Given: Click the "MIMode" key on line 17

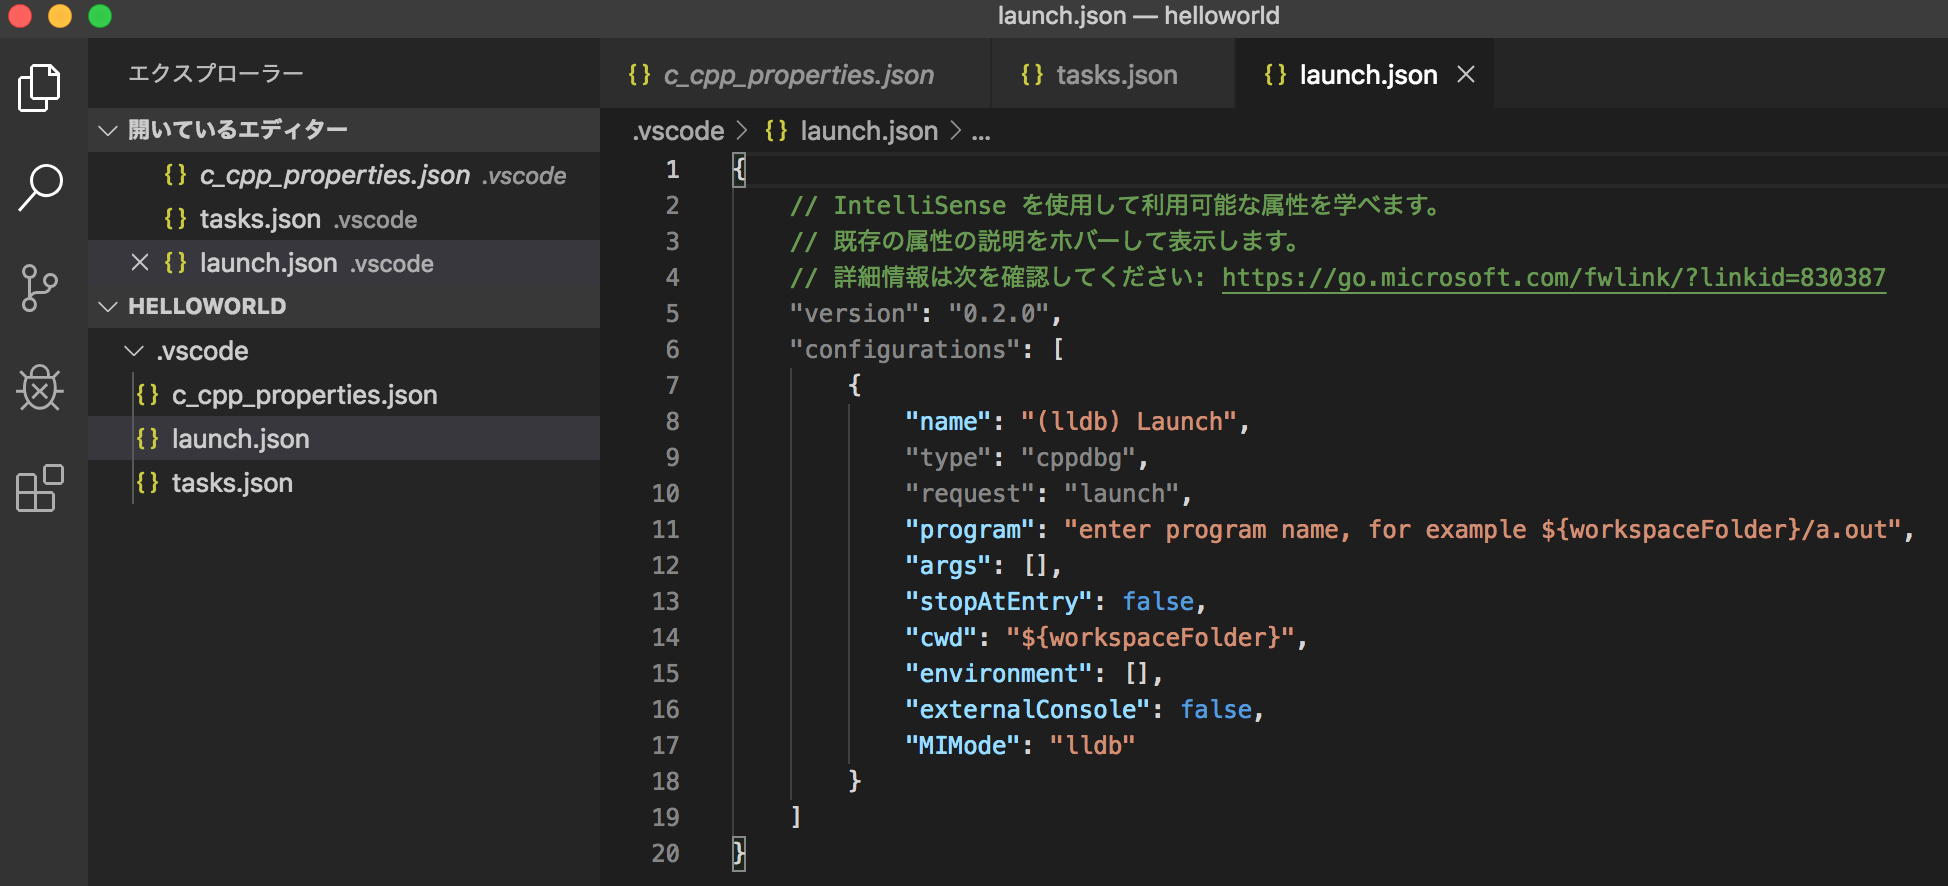Looking at the screenshot, I should pyautogui.click(x=962, y=745).
